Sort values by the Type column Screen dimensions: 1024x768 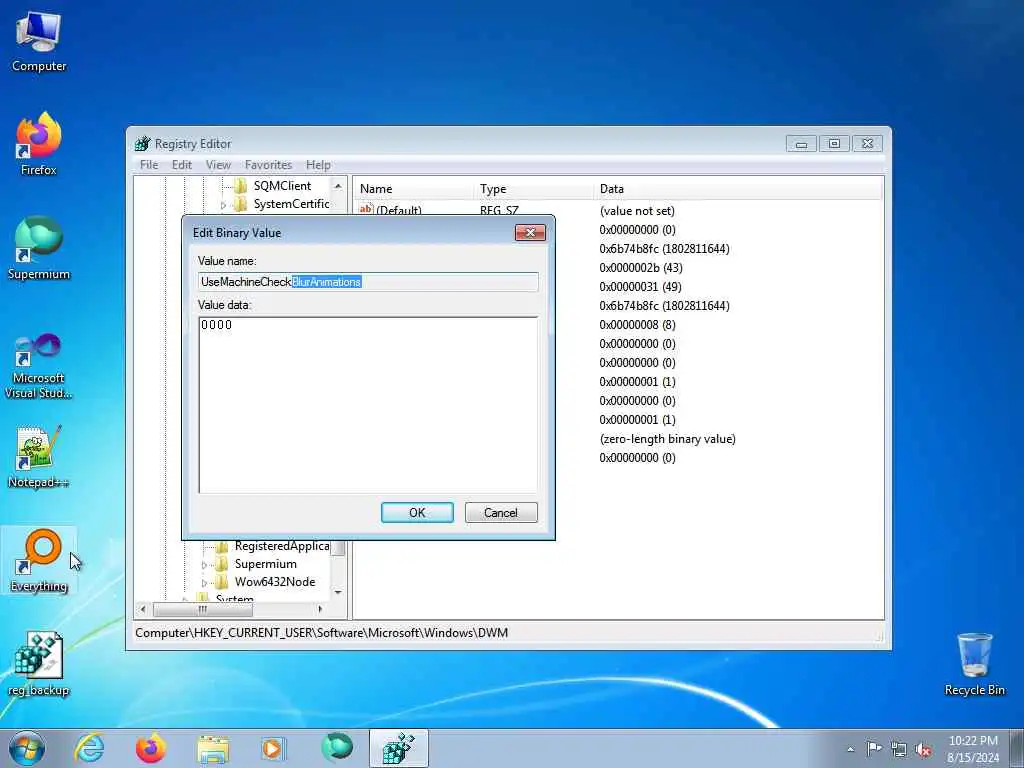pyautogui.click(x=534, y=189)
